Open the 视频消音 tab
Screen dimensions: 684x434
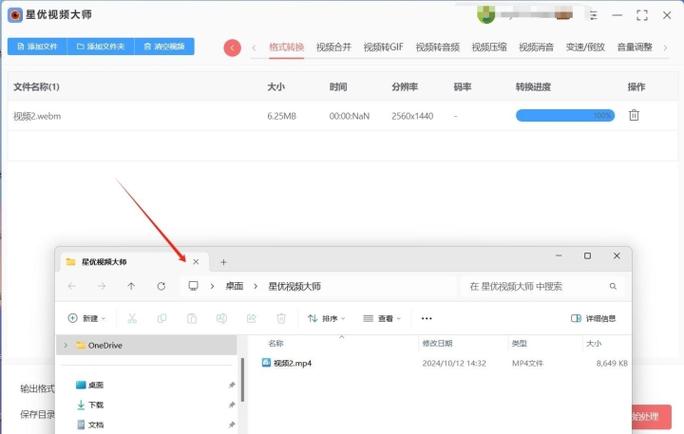[x=536, y=47]
